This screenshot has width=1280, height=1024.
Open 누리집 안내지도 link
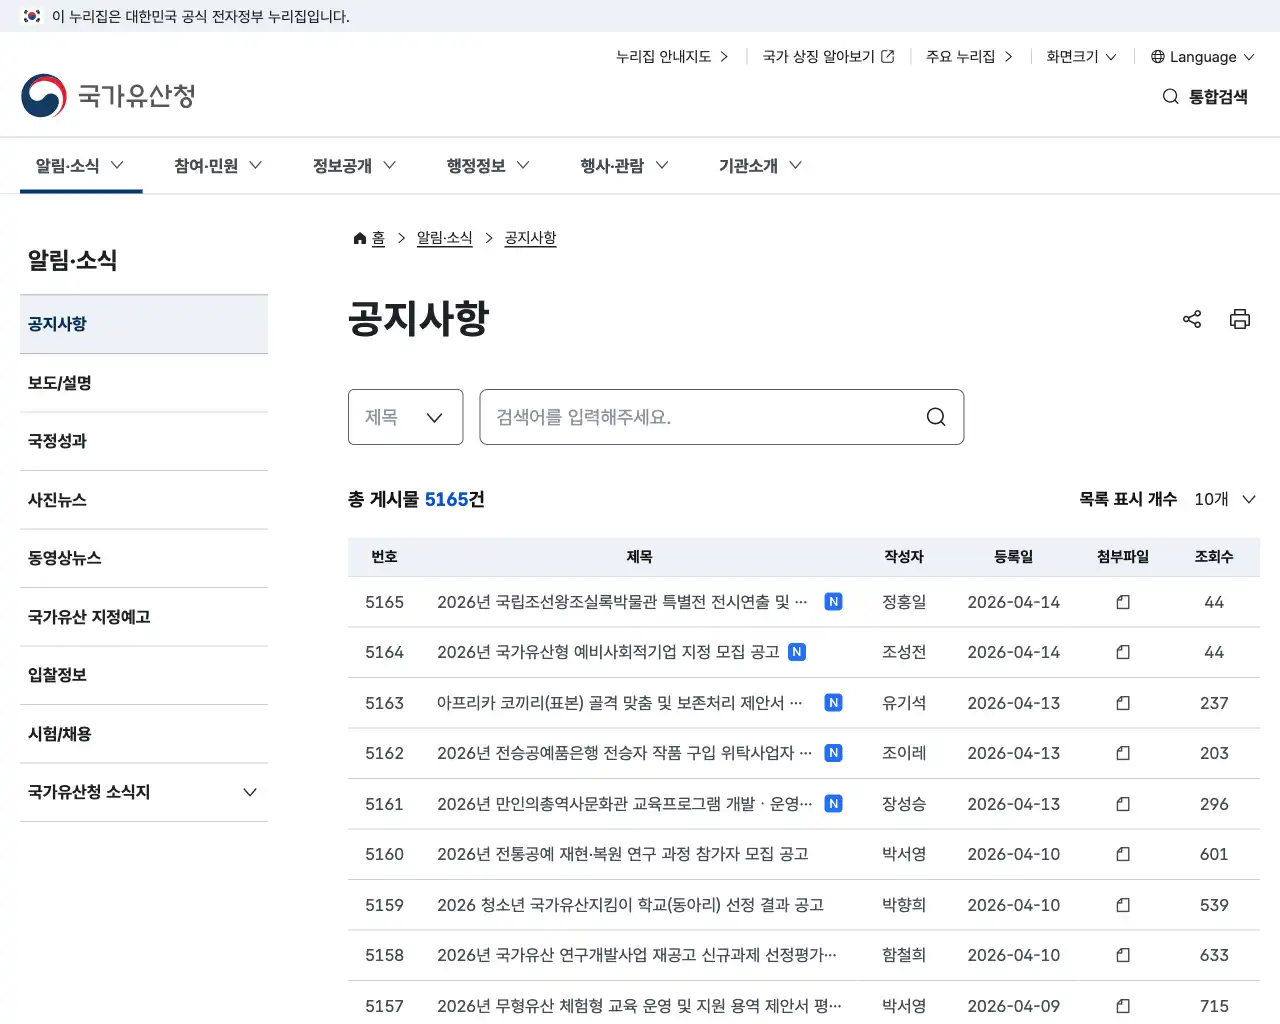(672, 57)
